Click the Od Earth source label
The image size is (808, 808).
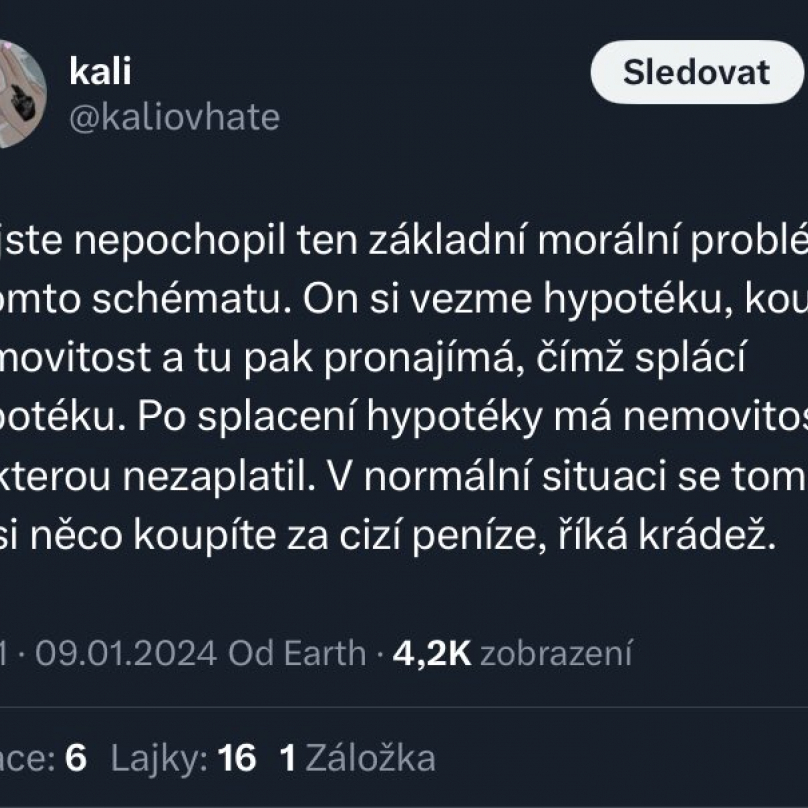point(297,653)
